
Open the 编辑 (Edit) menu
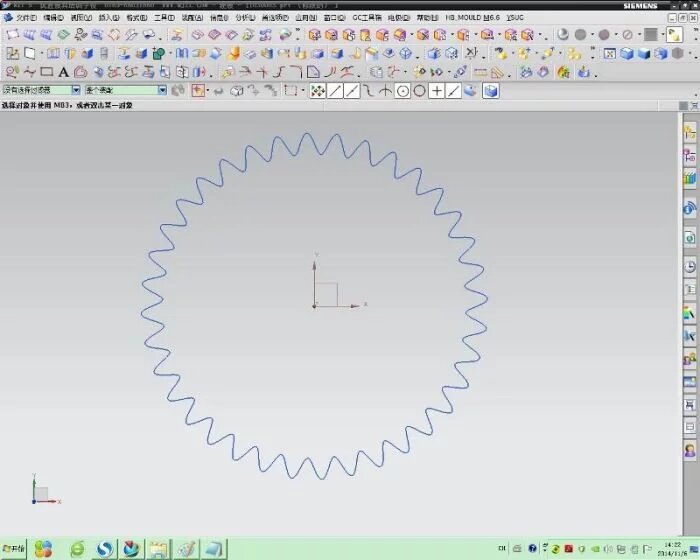[x=53, y=18]
